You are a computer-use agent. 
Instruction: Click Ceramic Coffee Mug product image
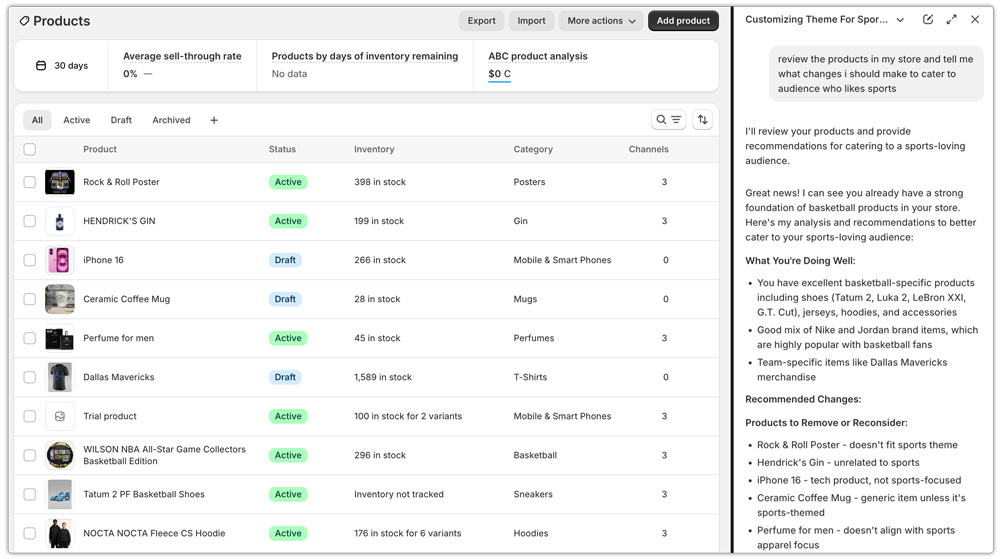(x=60, y=299)
